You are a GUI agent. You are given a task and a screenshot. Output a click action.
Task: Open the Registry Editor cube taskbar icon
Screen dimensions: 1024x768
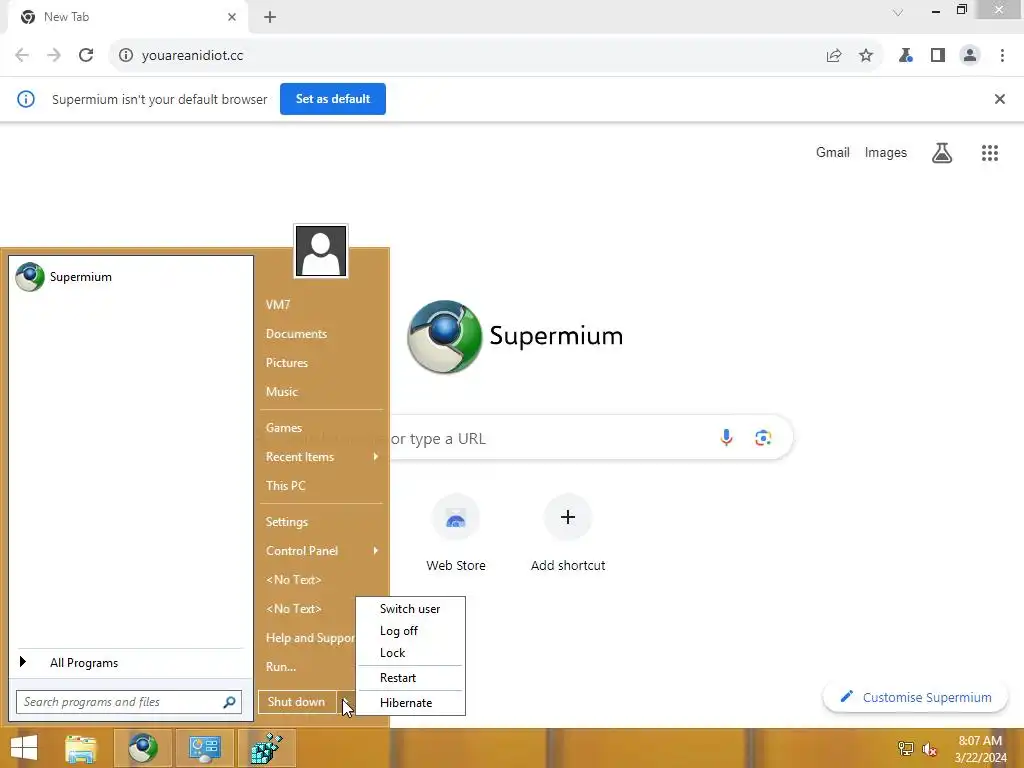267,748
